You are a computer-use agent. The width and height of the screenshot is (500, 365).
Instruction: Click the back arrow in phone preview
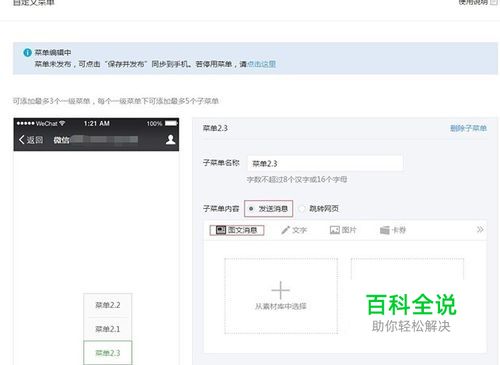click(22, 139)
